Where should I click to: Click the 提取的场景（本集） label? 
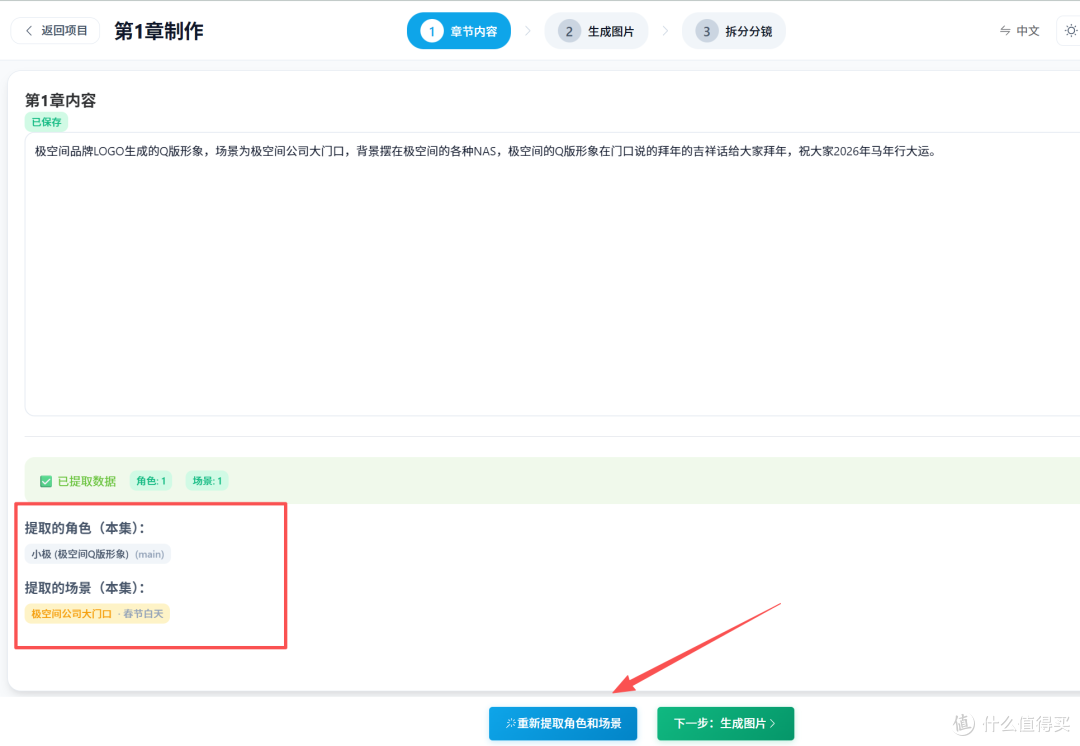coord(85,588)
